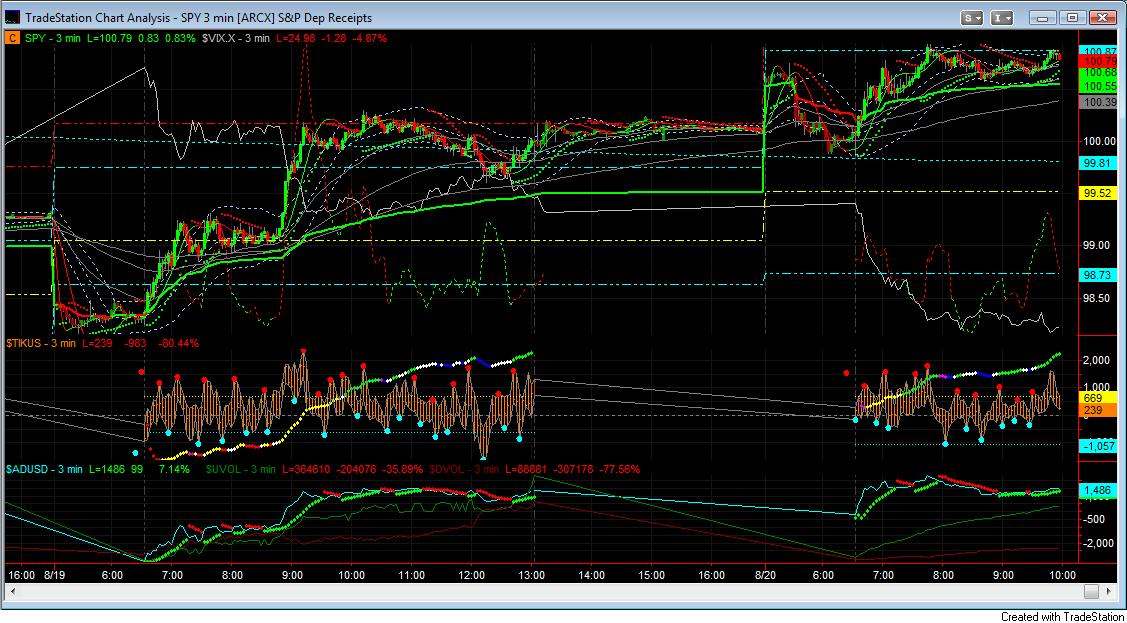1127x623 pixels.
Task: Maximize the Chart Analysis window
Action: pos(1072,17)
